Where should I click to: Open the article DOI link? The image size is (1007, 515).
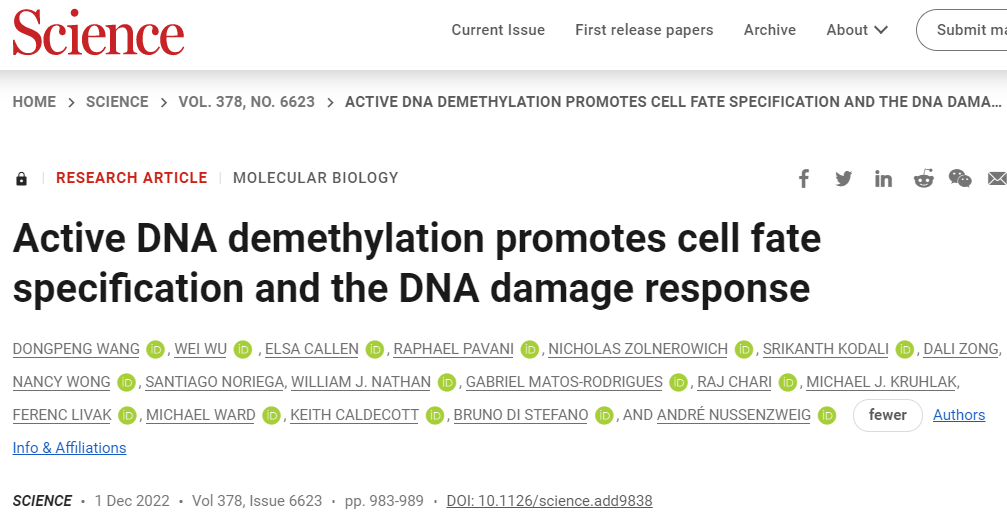coord(549,501)
